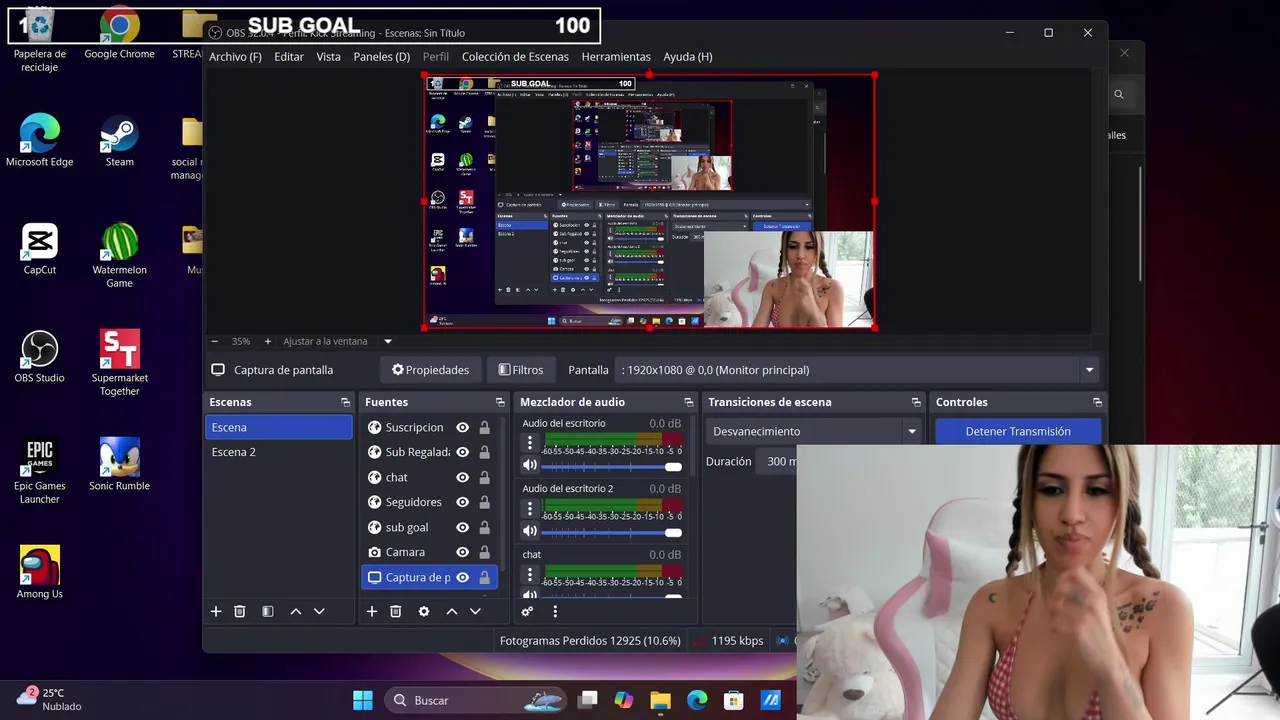1280x720 pixels.
Task: Hide the Seguidores source
Action: pyautogui.click(x=462, y=502)
